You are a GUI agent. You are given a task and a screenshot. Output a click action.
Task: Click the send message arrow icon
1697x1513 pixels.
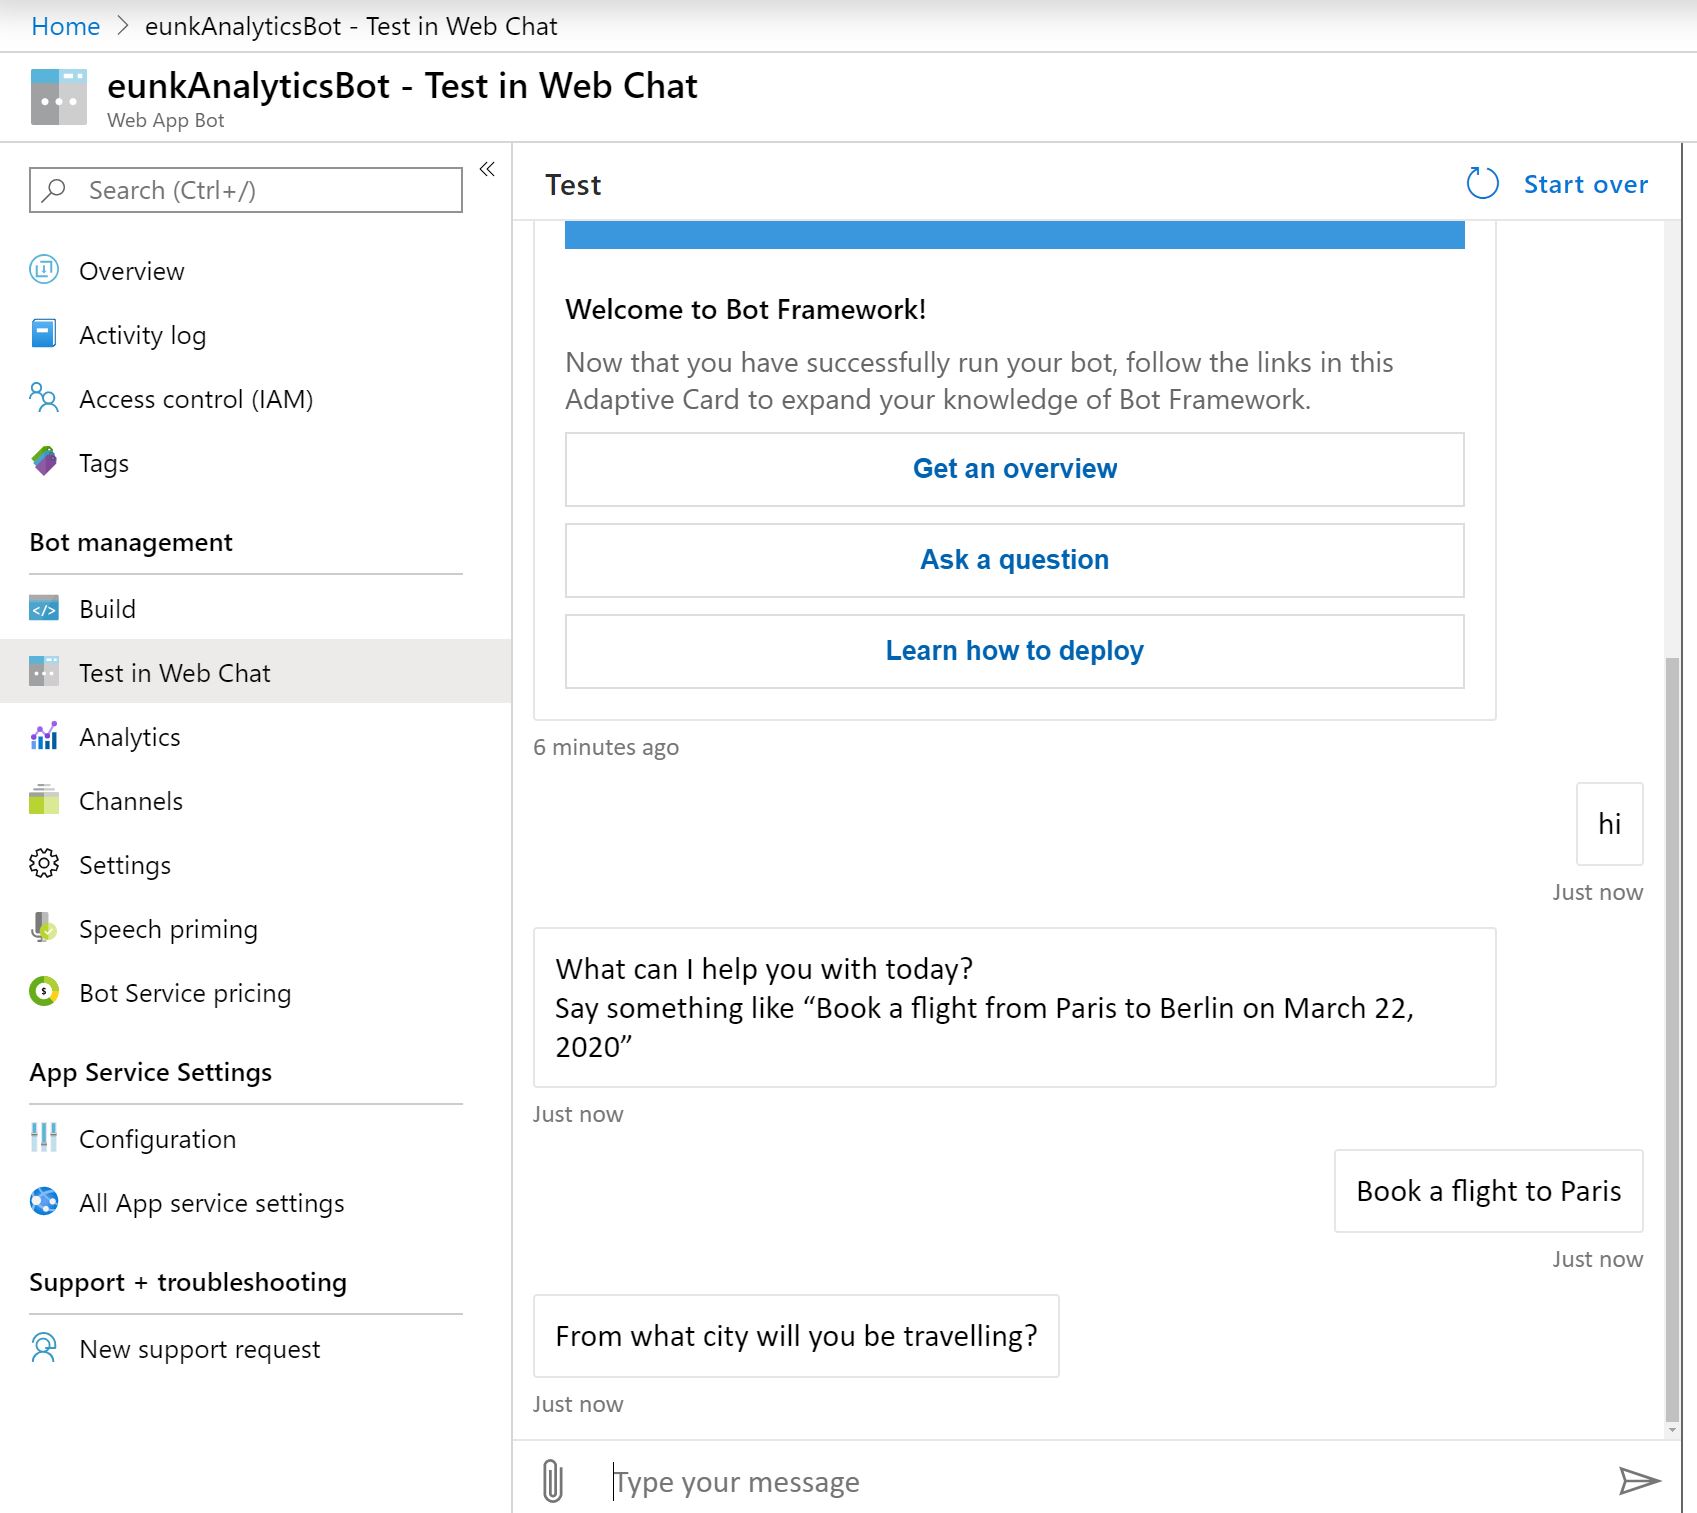(1639, 1481)
